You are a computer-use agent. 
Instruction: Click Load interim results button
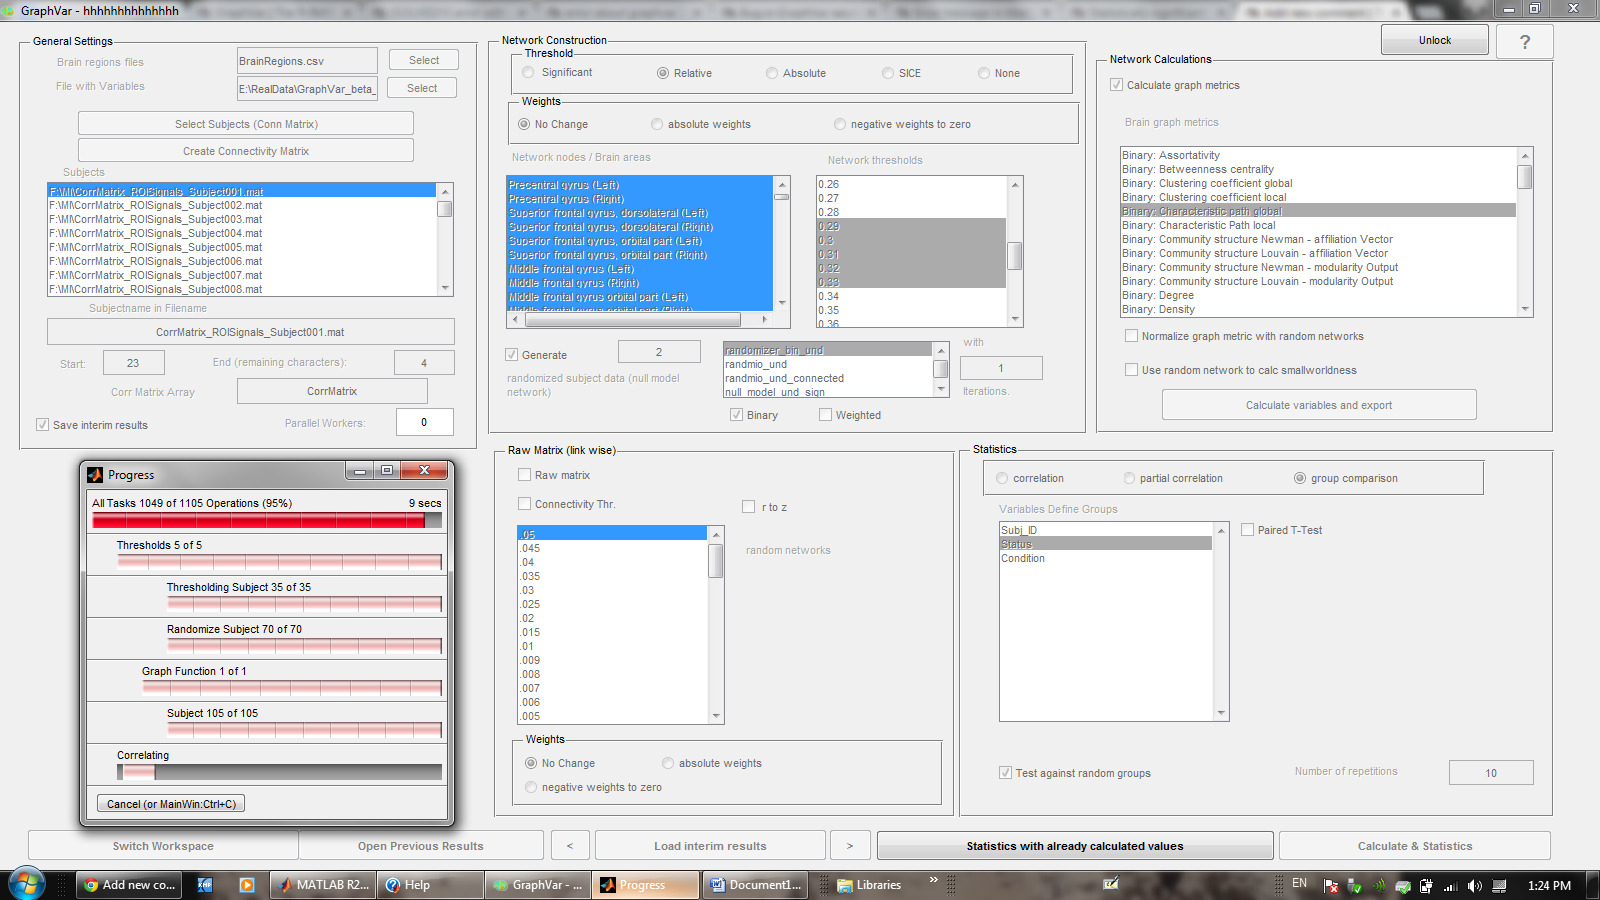710,846
